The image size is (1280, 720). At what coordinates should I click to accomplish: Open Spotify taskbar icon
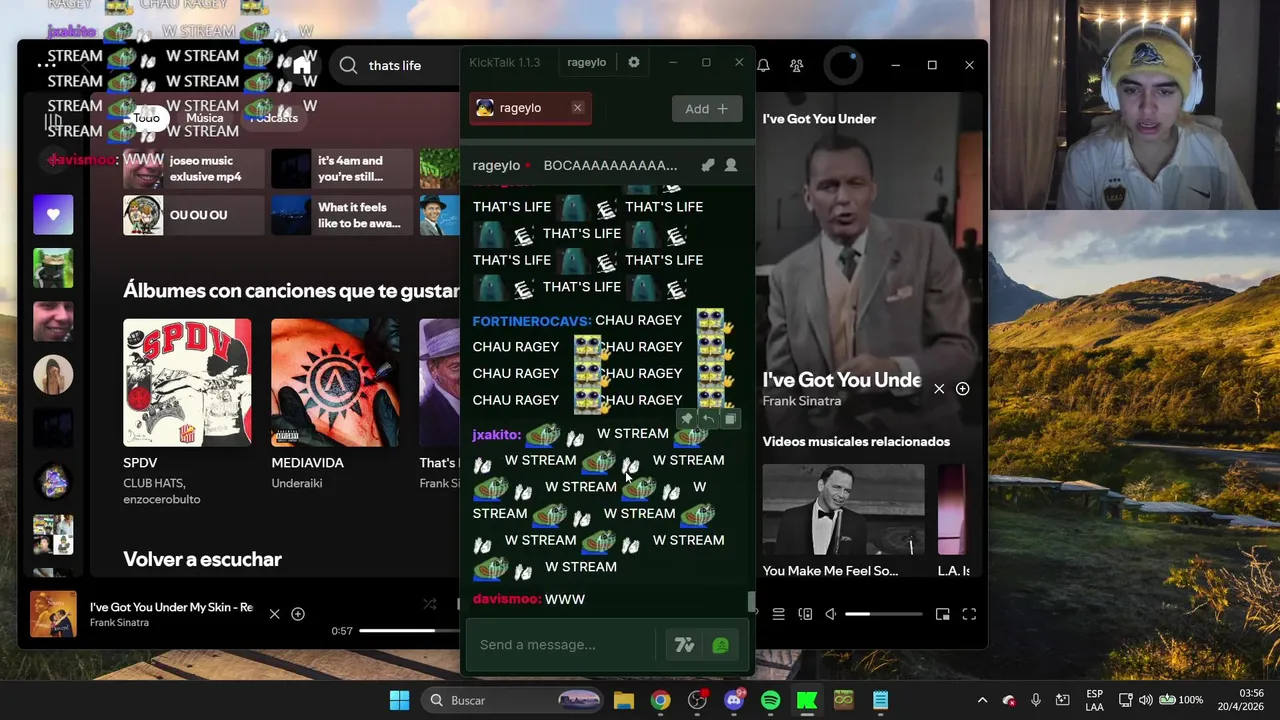770,700
